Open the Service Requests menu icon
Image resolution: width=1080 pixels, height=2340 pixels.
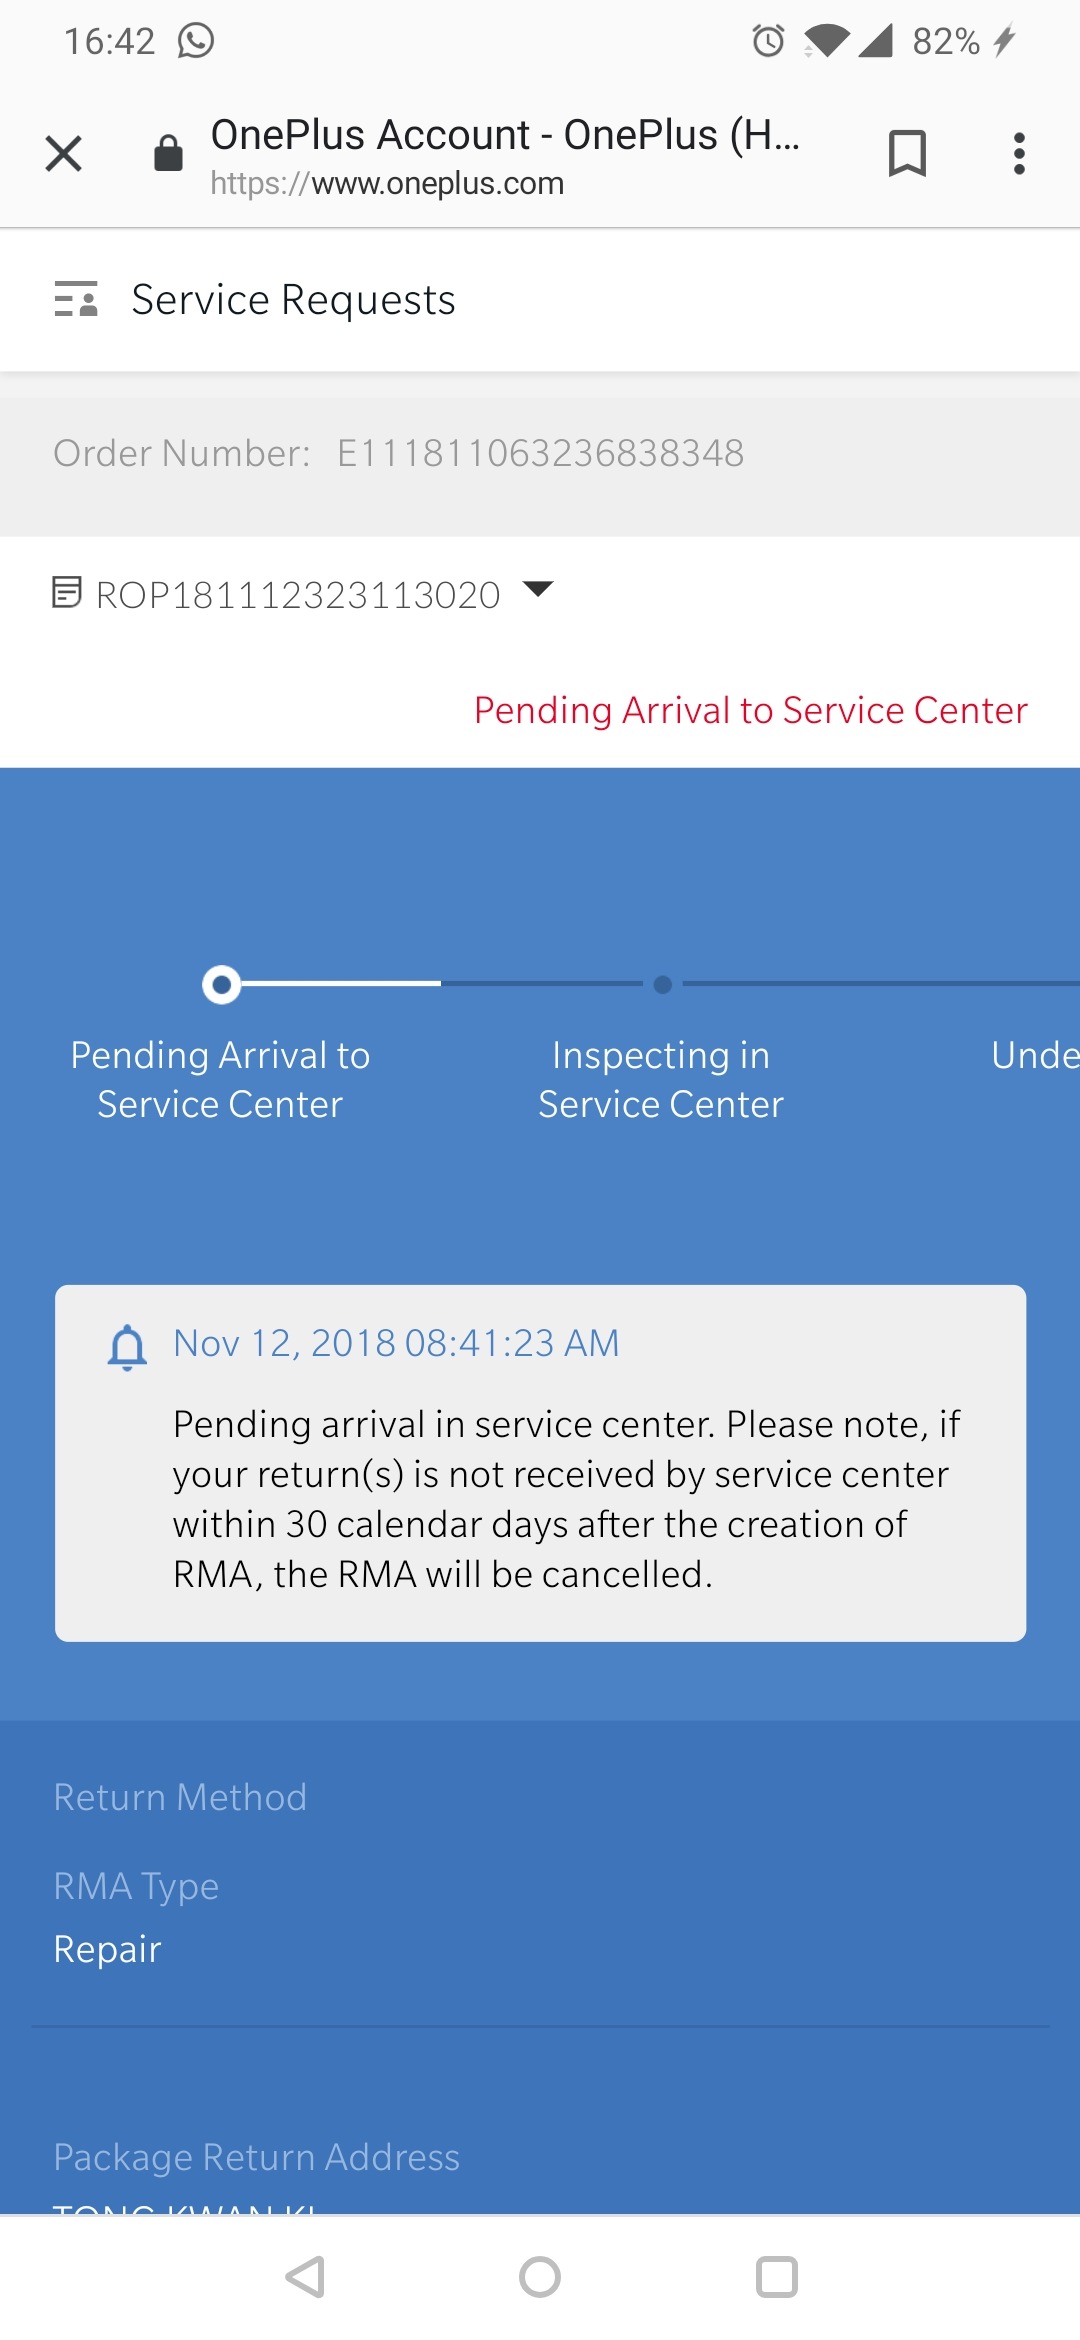(76, 299)
